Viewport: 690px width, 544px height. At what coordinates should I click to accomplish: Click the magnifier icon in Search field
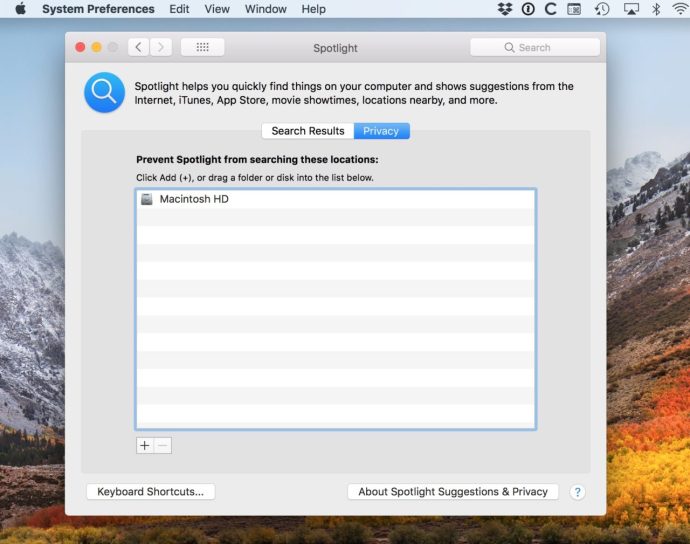(x=509, y=48)
